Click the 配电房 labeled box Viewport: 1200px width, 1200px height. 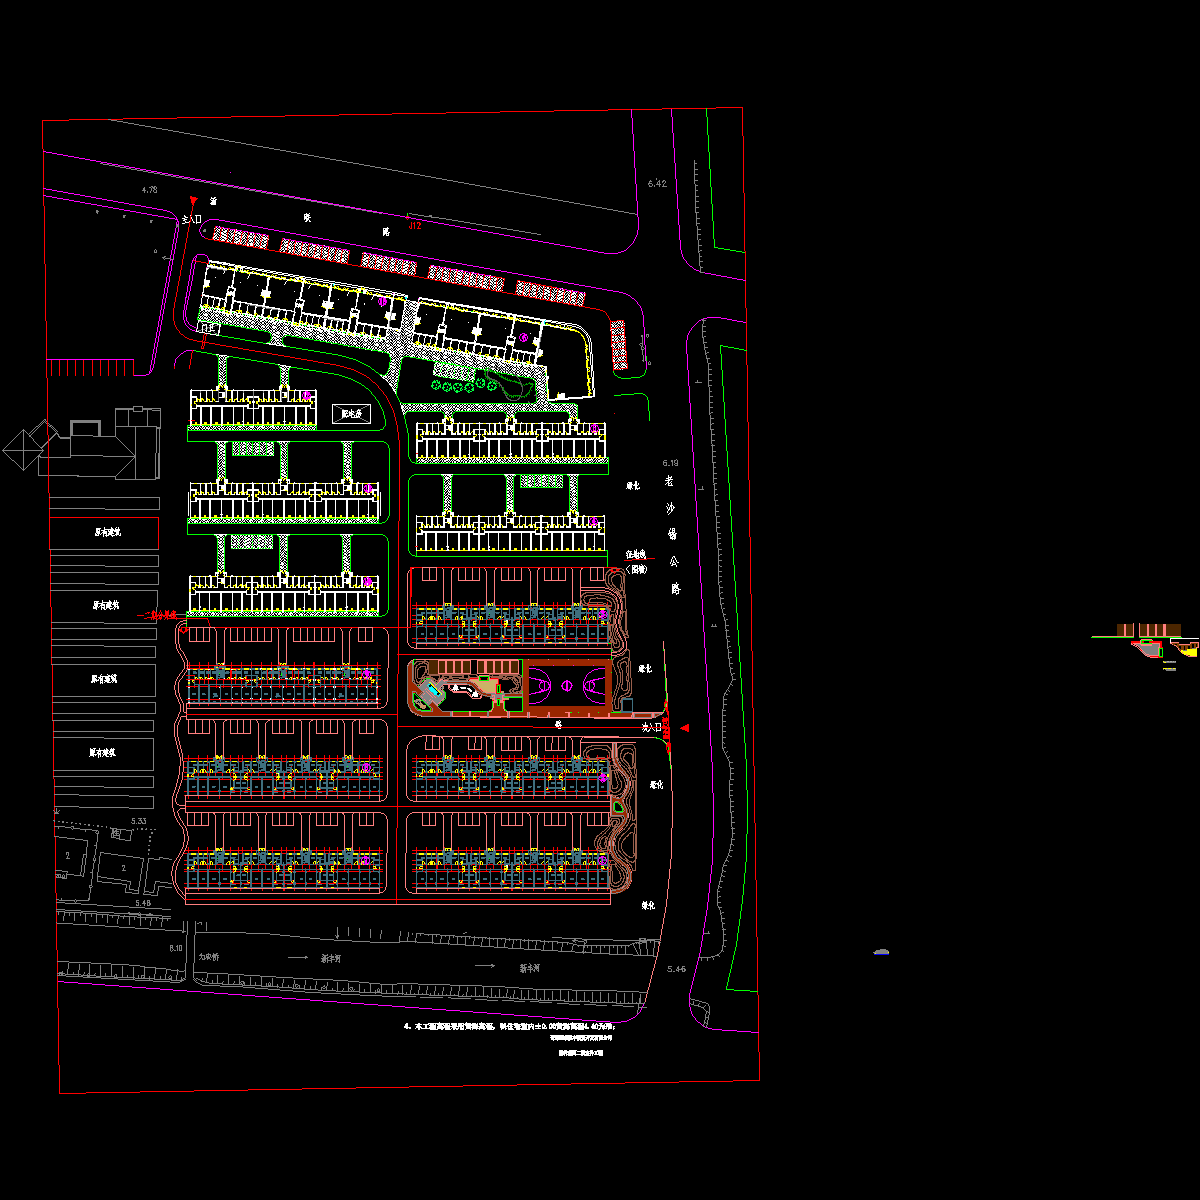(352, 413)
